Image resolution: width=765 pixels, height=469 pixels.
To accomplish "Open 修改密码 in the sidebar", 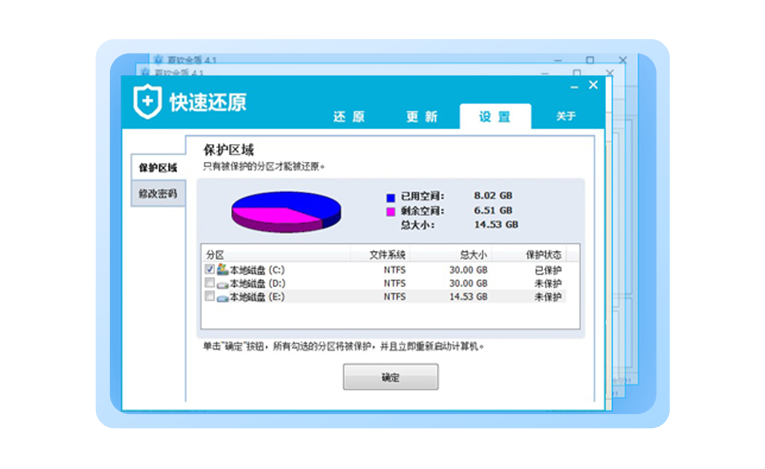I will [157, 193].
